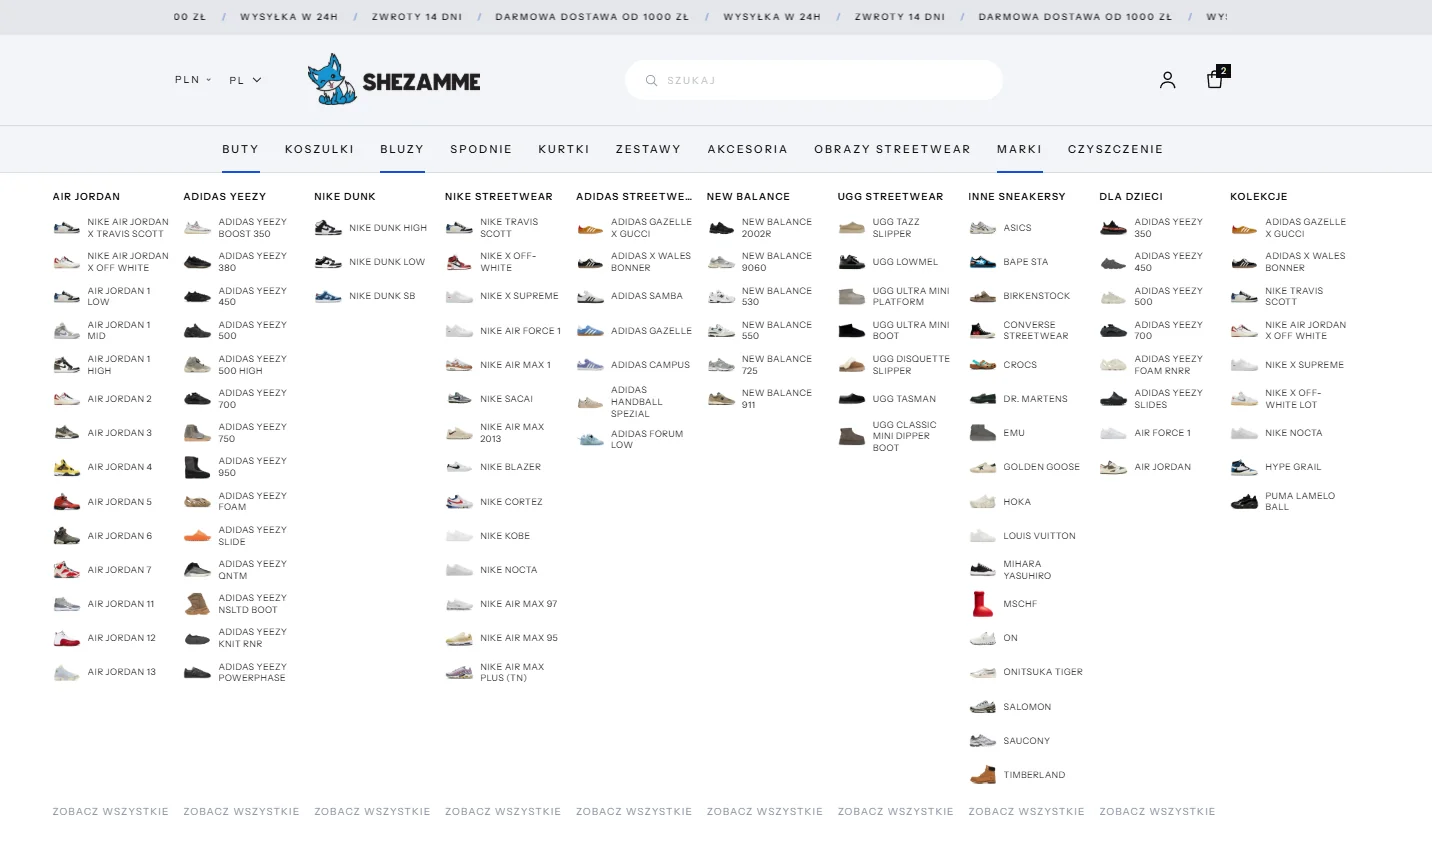Open the shopping cart icon

point(1215,79)
